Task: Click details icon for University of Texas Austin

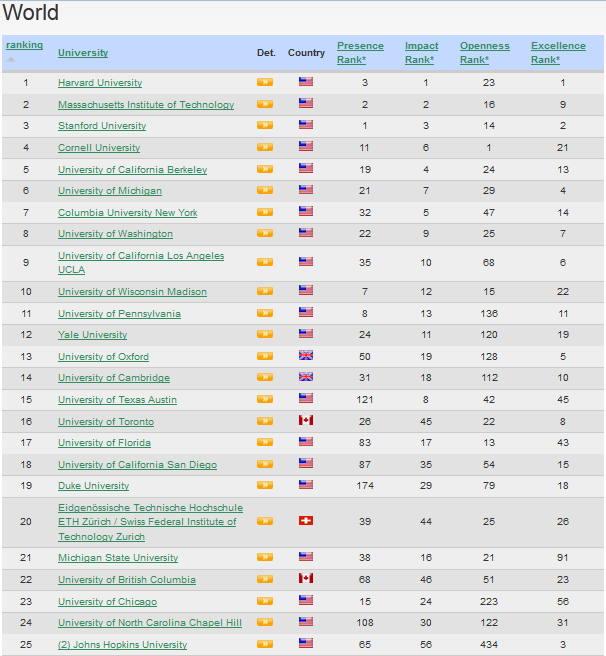Action: click(265, 399)
